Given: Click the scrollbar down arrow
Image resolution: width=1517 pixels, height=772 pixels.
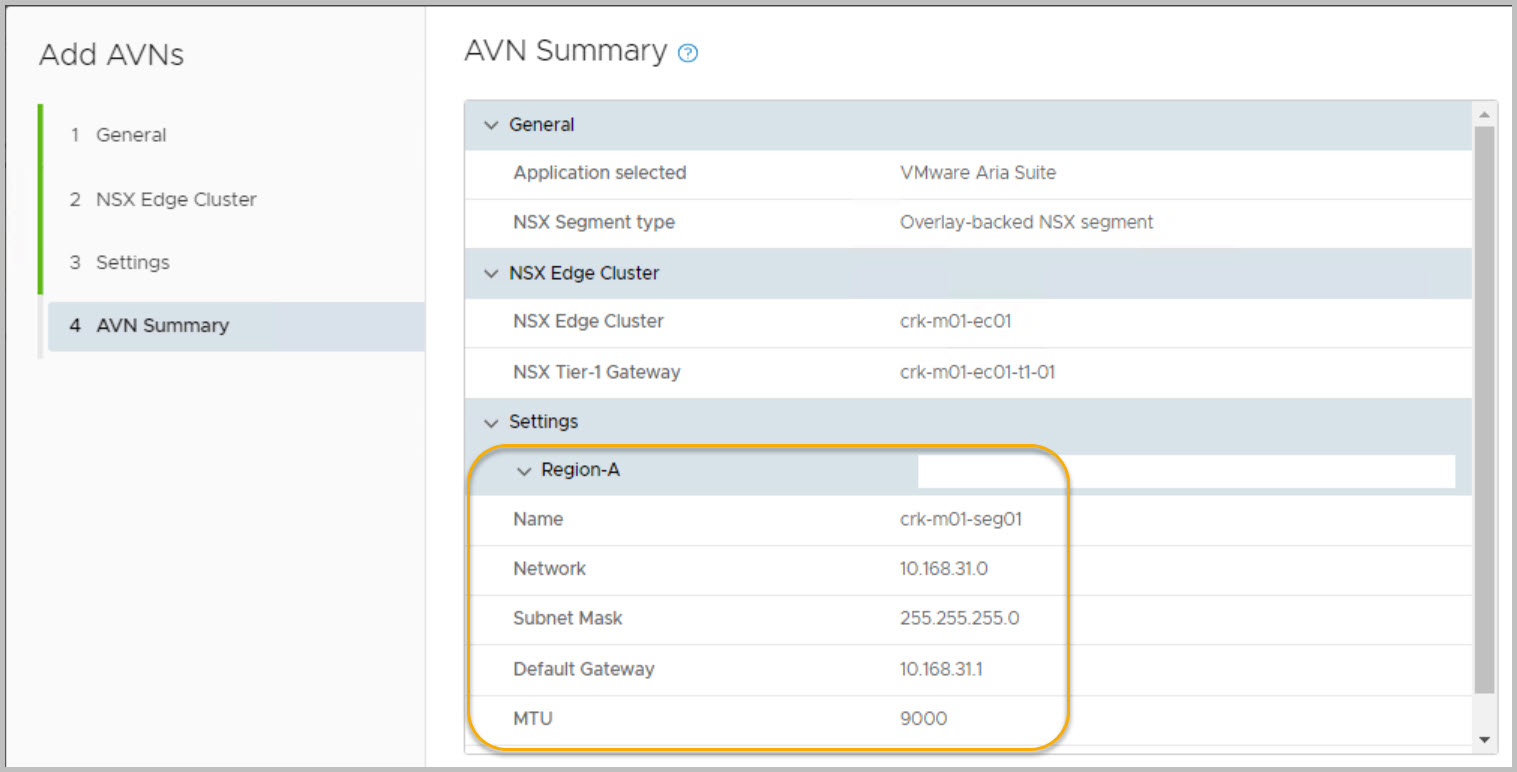Looking at the screenshot, I should [x=1484, y=739].
